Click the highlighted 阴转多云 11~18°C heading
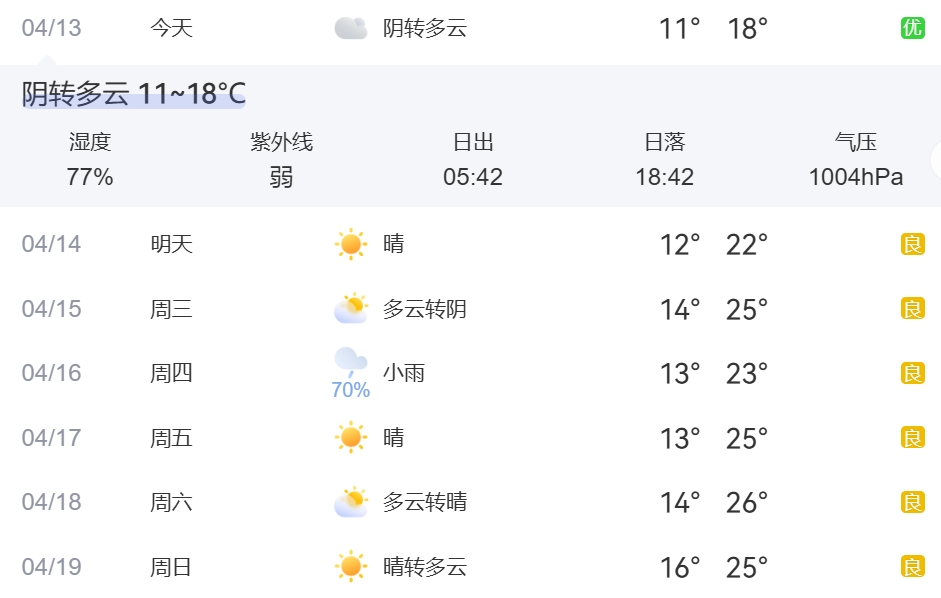 [x=134, y=94]
